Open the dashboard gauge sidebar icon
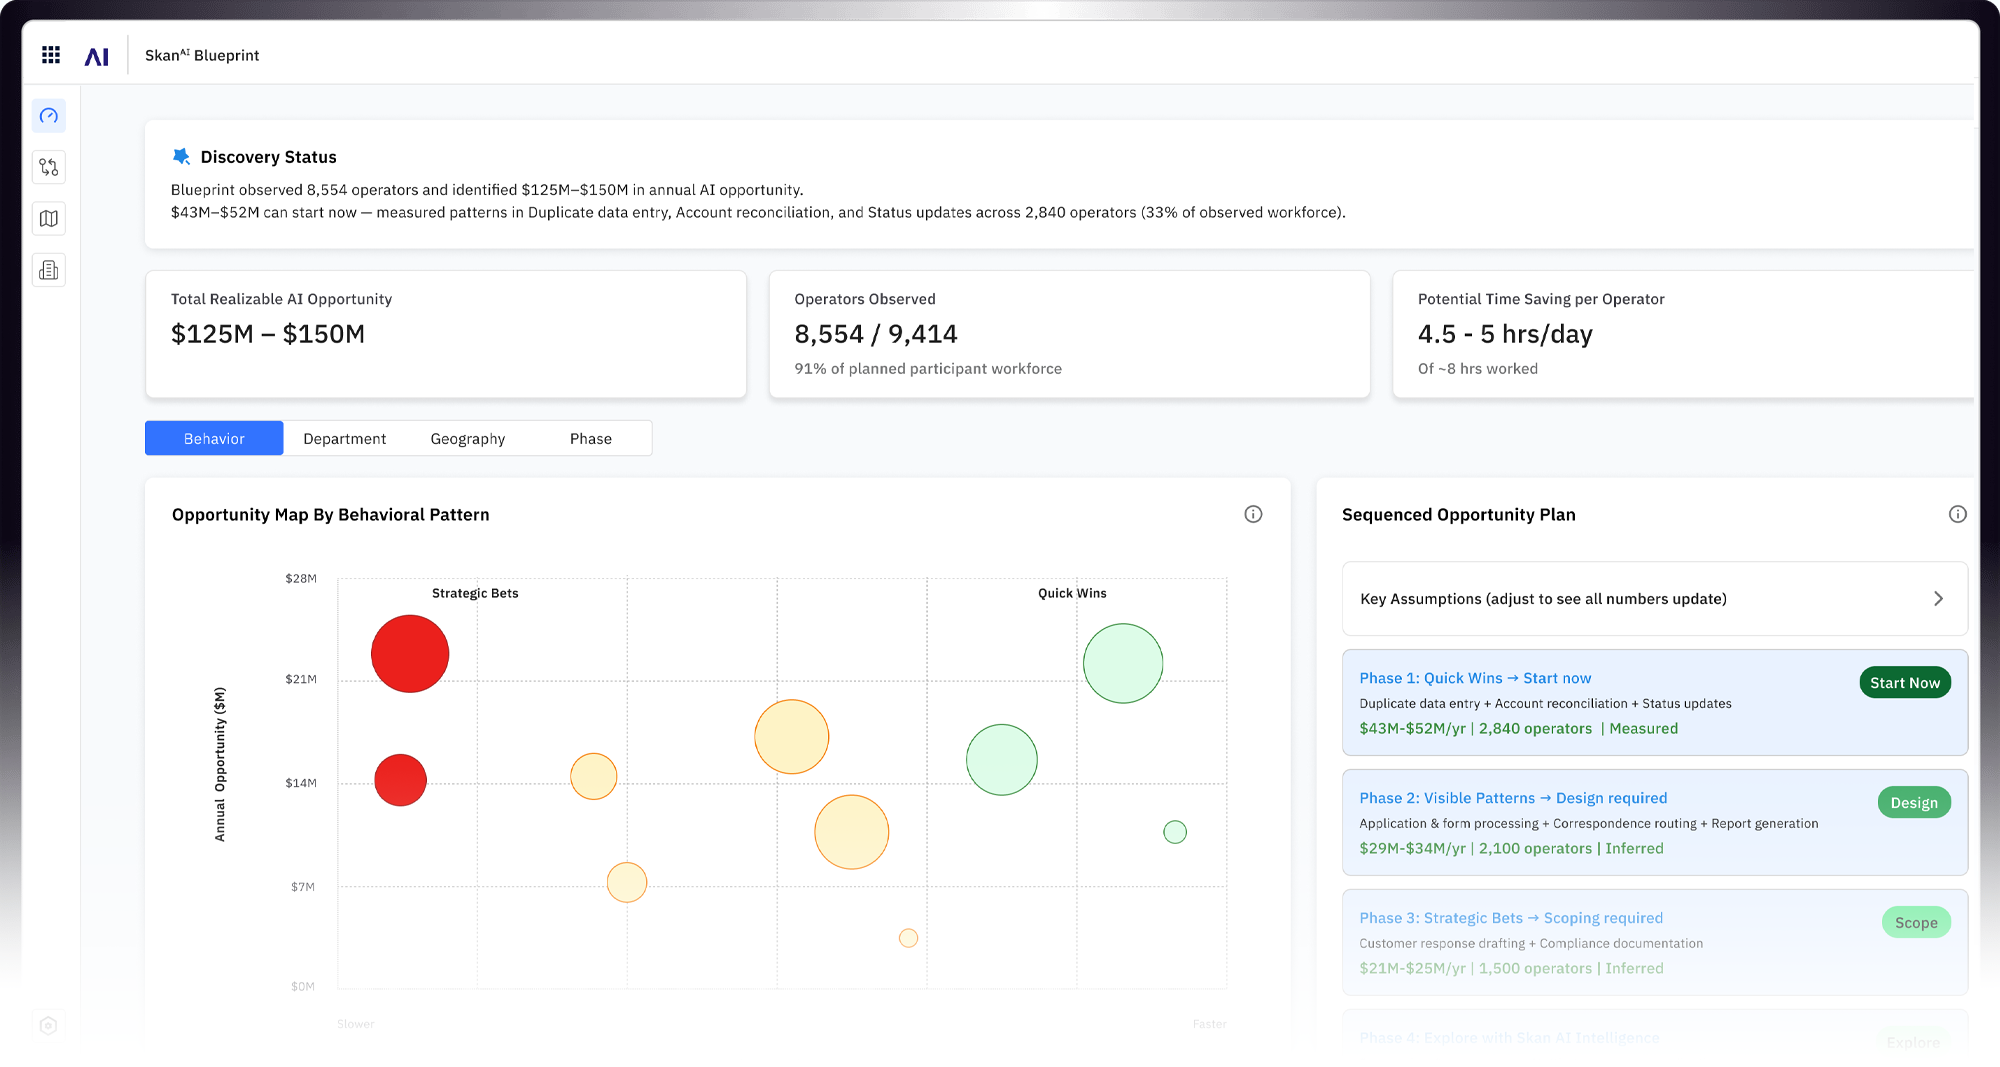Image resolution: width=2000 pixels, height=1067 pixels. pos(49,116)
